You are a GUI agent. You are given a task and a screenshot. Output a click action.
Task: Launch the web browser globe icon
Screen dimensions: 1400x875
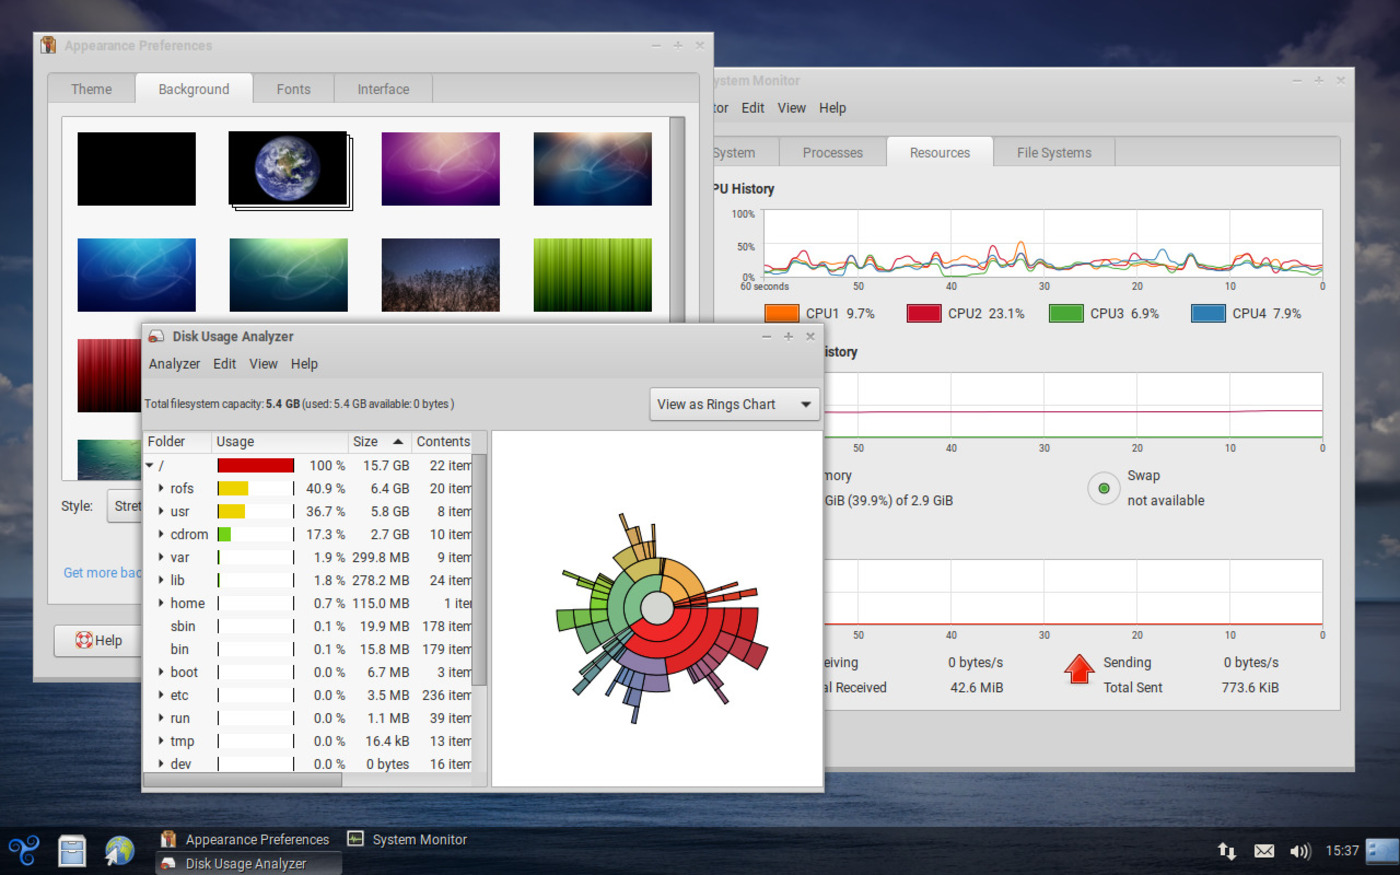coord(120,851)
